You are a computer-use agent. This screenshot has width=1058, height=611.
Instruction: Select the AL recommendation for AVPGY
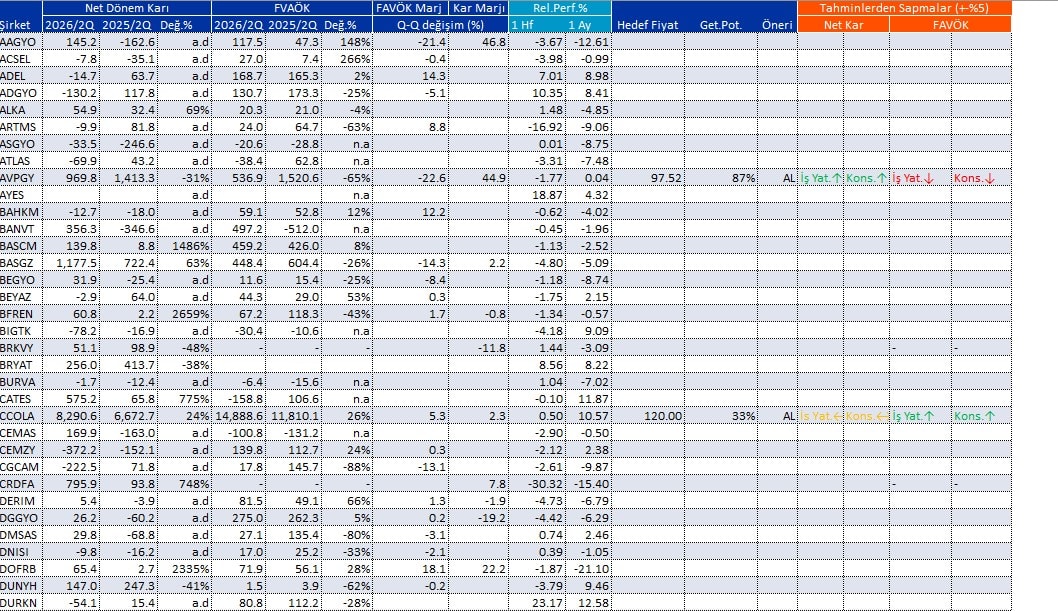point(789,178)
